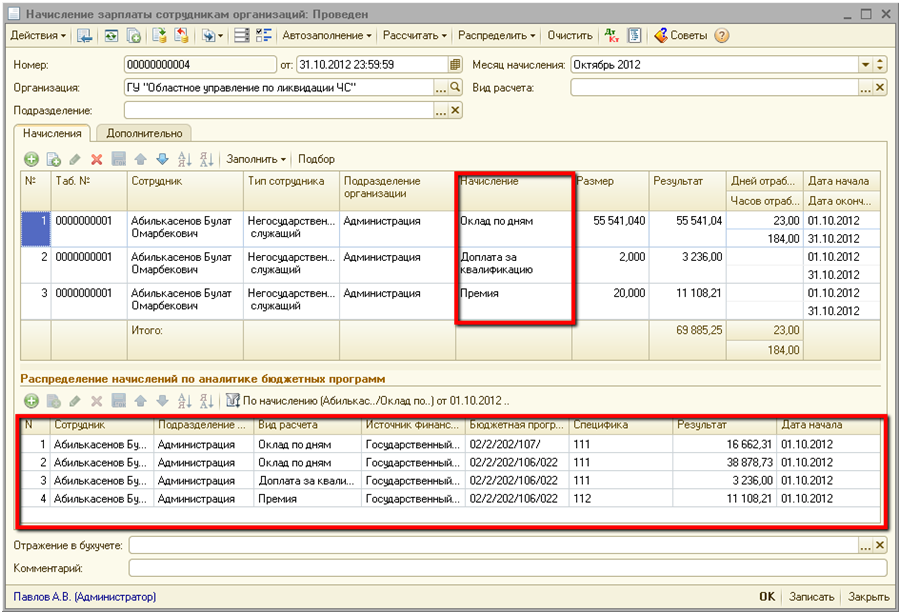Switch to the Дополнительно tab
The image size is (901, 614).
144,133
